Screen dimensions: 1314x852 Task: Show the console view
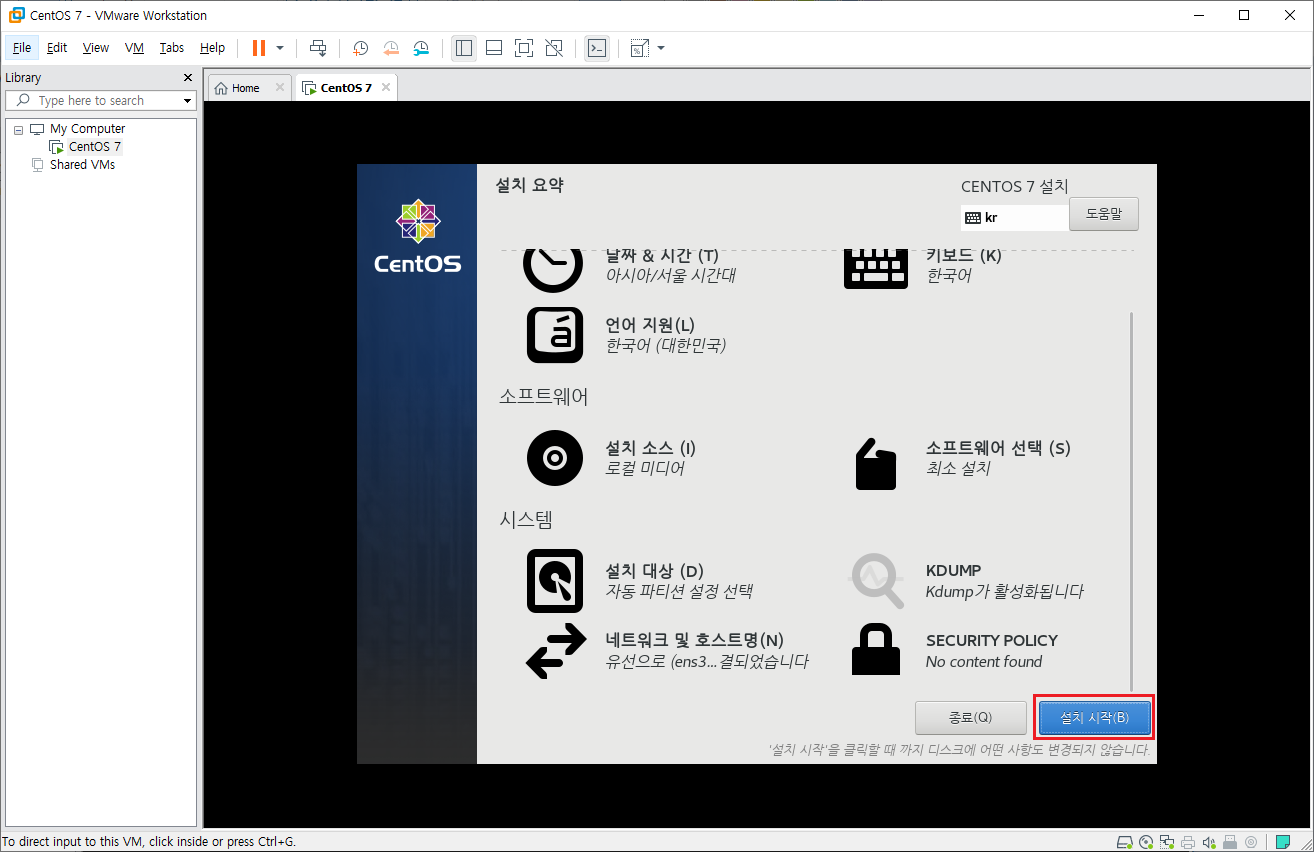tap(597, 48)
